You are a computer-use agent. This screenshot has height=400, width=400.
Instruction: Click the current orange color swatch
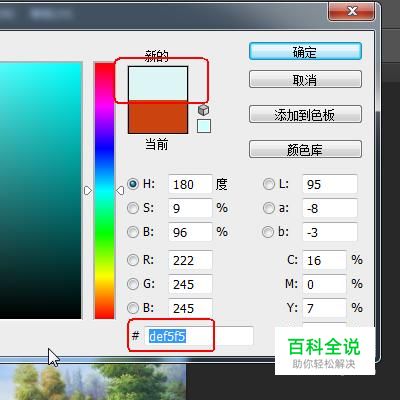[158, 117]
